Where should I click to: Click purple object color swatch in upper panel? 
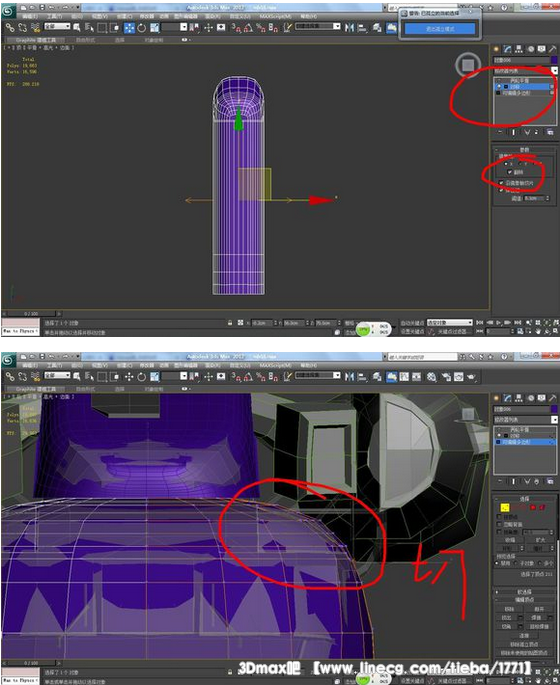[554, 60]
